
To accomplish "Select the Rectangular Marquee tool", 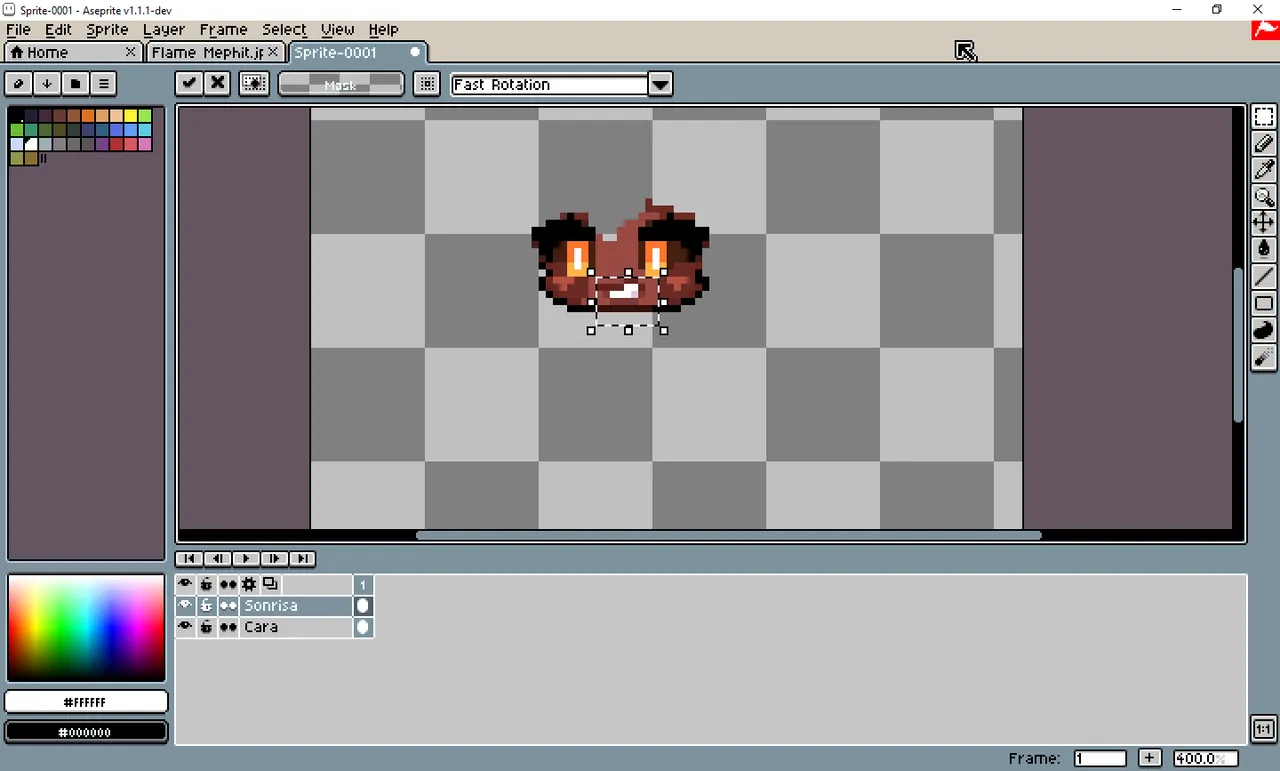I will point(1264,117).
